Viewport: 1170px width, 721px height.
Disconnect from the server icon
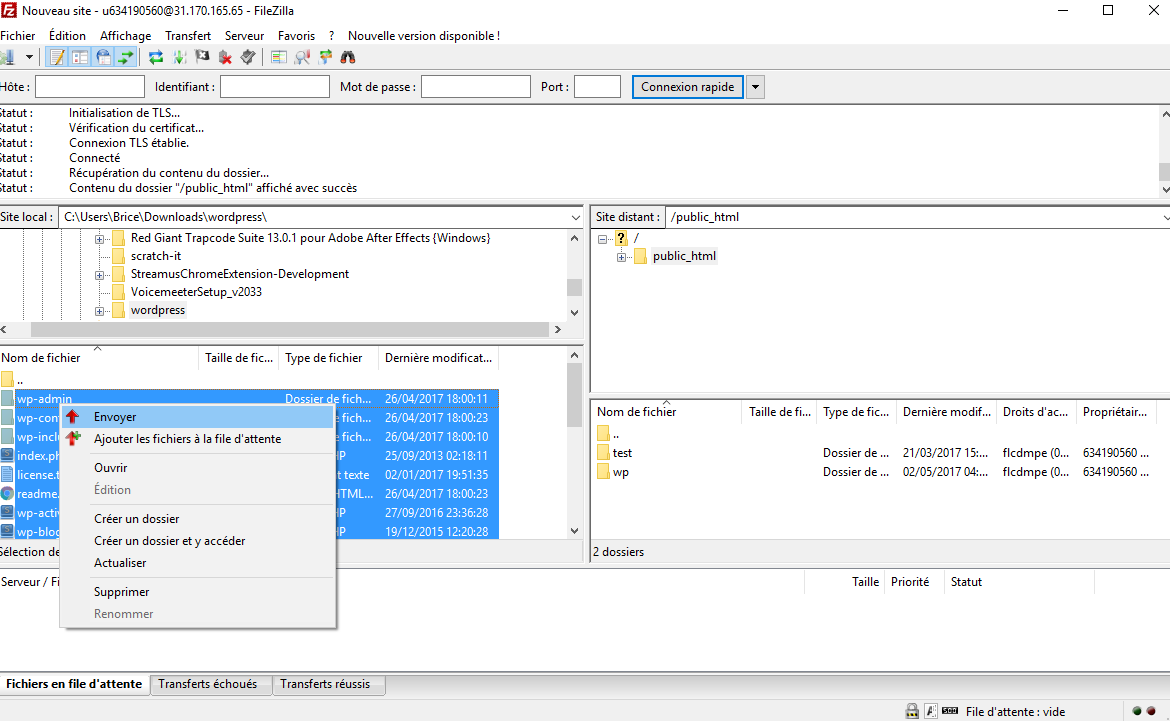[x=225, y=57]
